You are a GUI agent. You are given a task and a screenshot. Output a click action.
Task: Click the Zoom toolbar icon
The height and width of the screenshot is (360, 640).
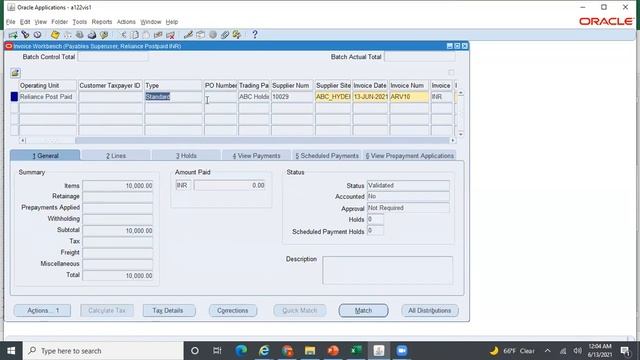[200, 35]
